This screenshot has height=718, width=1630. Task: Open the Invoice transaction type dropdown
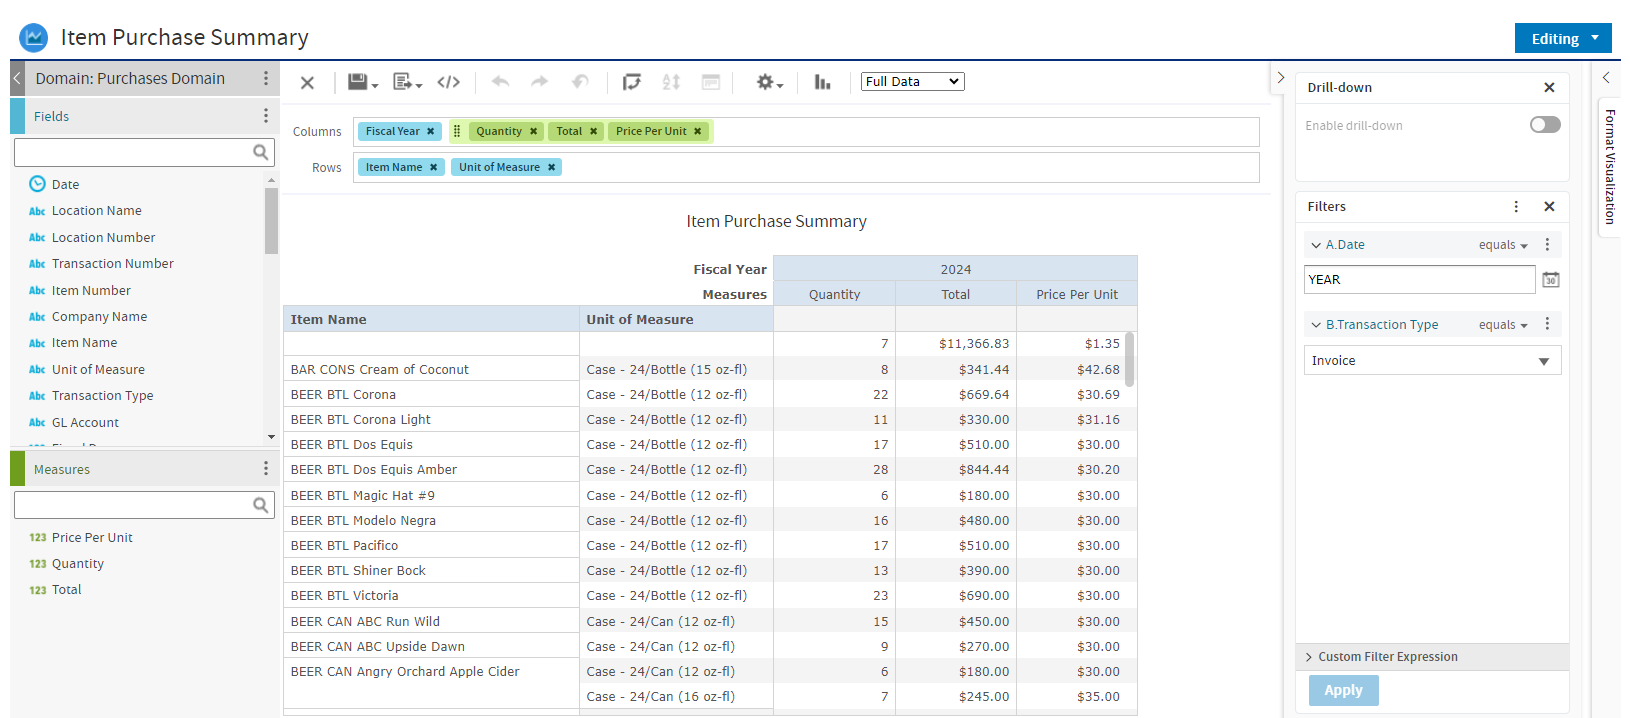tap(1432, 360)
